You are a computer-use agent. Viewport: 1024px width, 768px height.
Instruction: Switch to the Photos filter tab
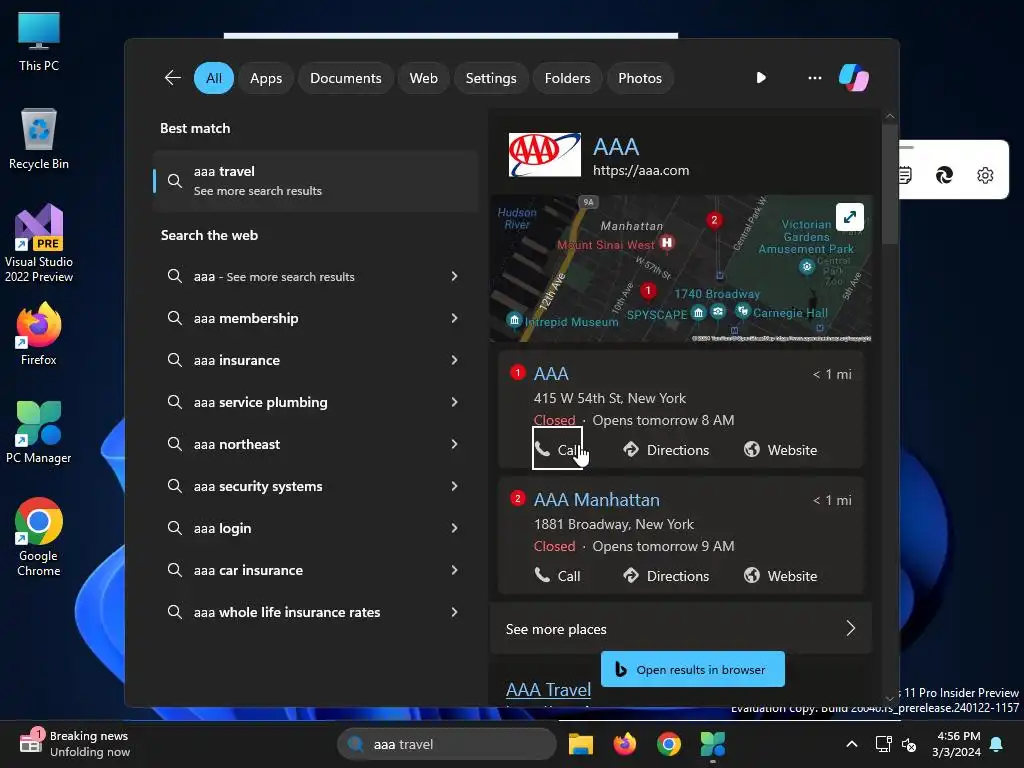click(x=639, y=78)
